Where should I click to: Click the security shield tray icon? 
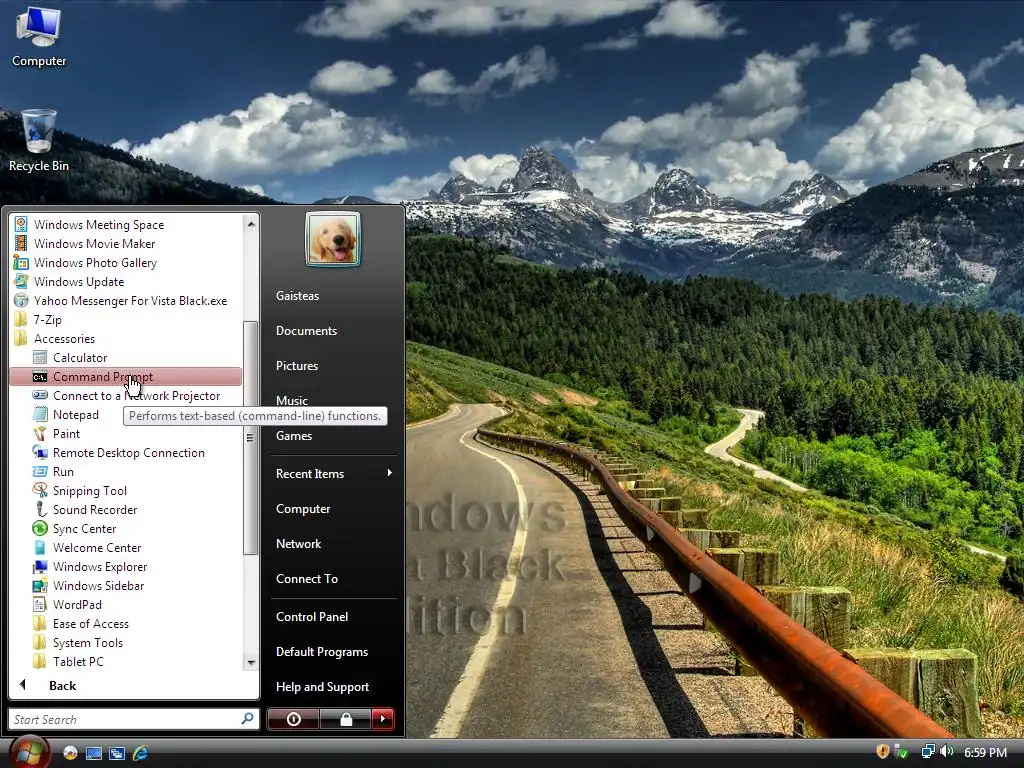pyautogui.click(x=882, y=752)
